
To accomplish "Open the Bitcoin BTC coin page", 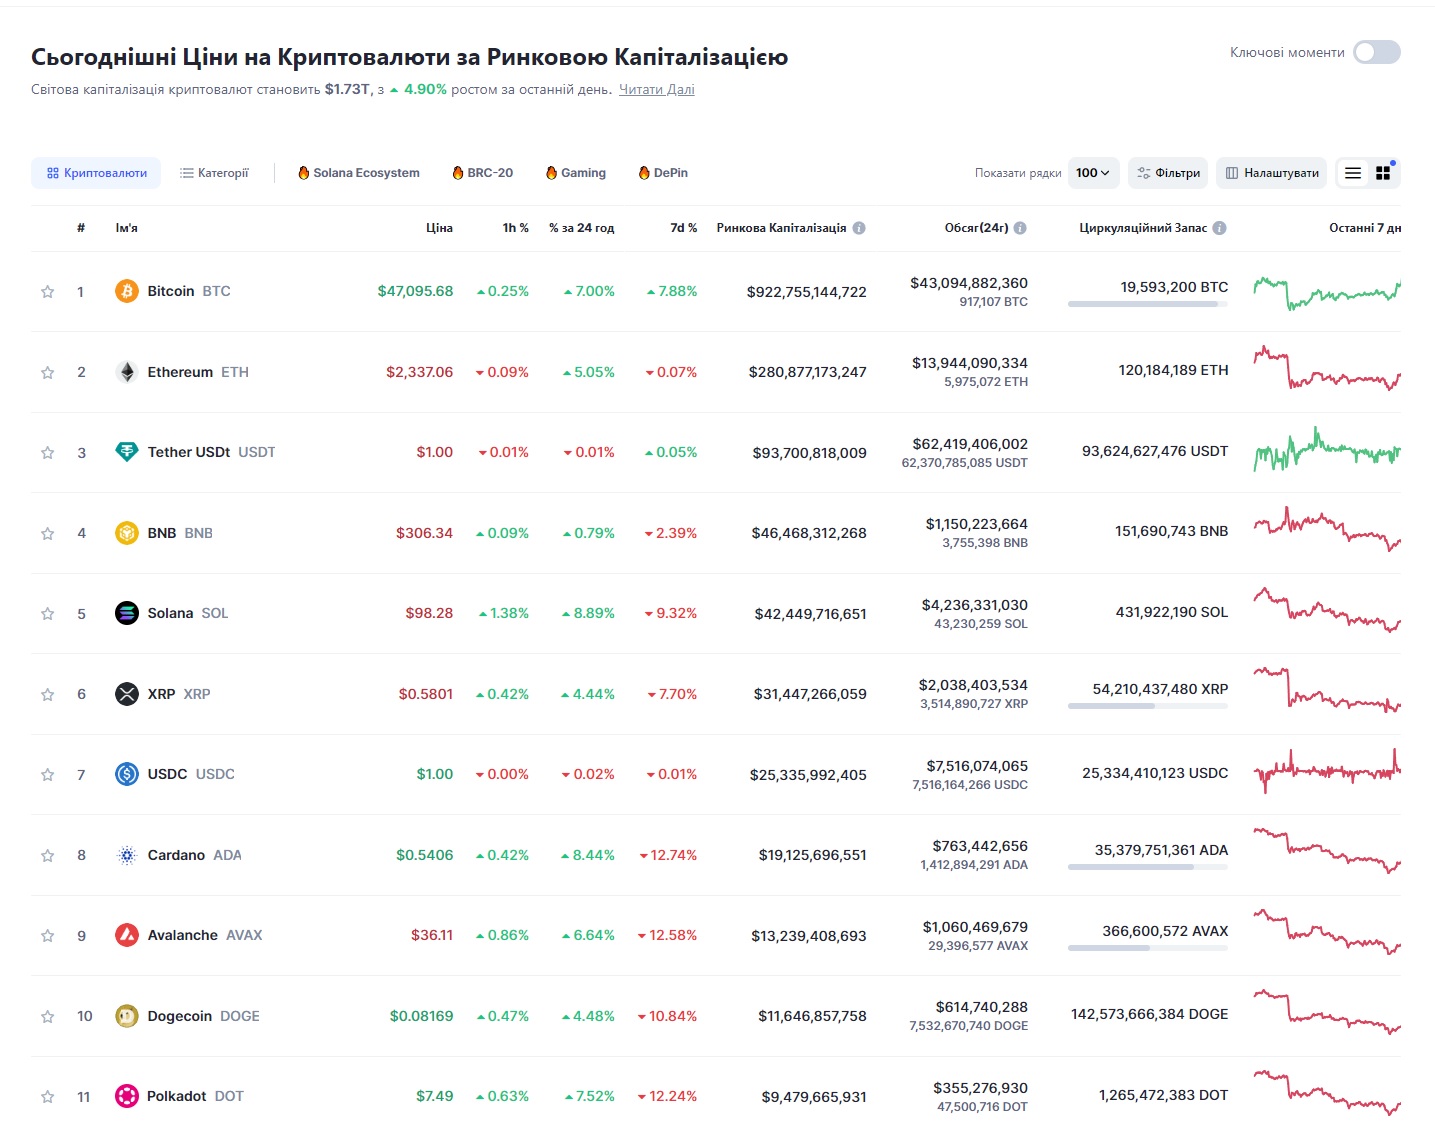I will pyautogui.click(x=173, y=291).
